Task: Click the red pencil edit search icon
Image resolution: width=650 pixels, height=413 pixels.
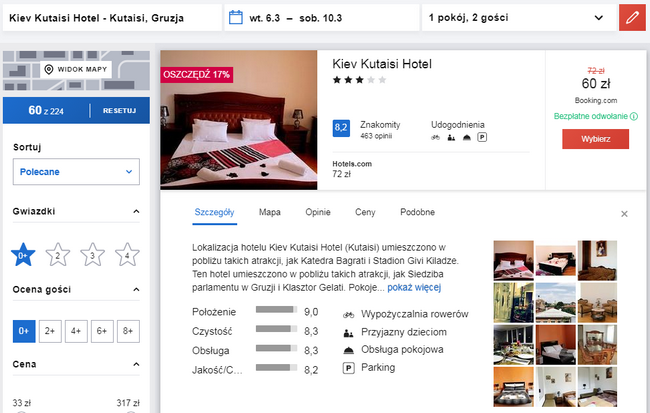Action: pos(632,18)
